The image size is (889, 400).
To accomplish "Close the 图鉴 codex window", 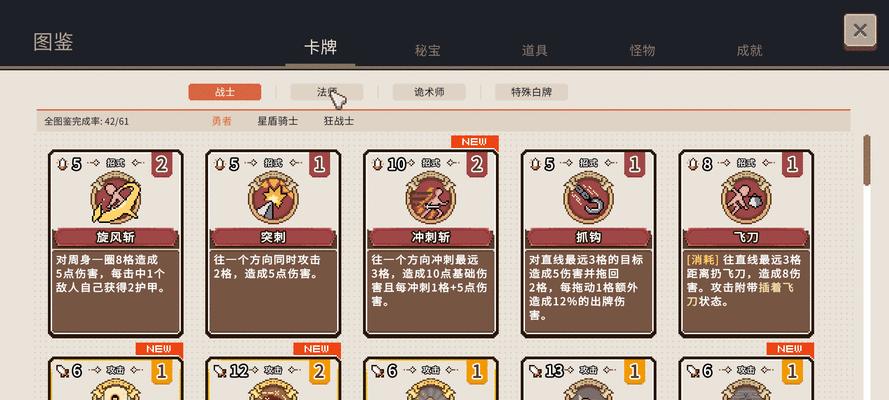I will [x=860, y=31].
